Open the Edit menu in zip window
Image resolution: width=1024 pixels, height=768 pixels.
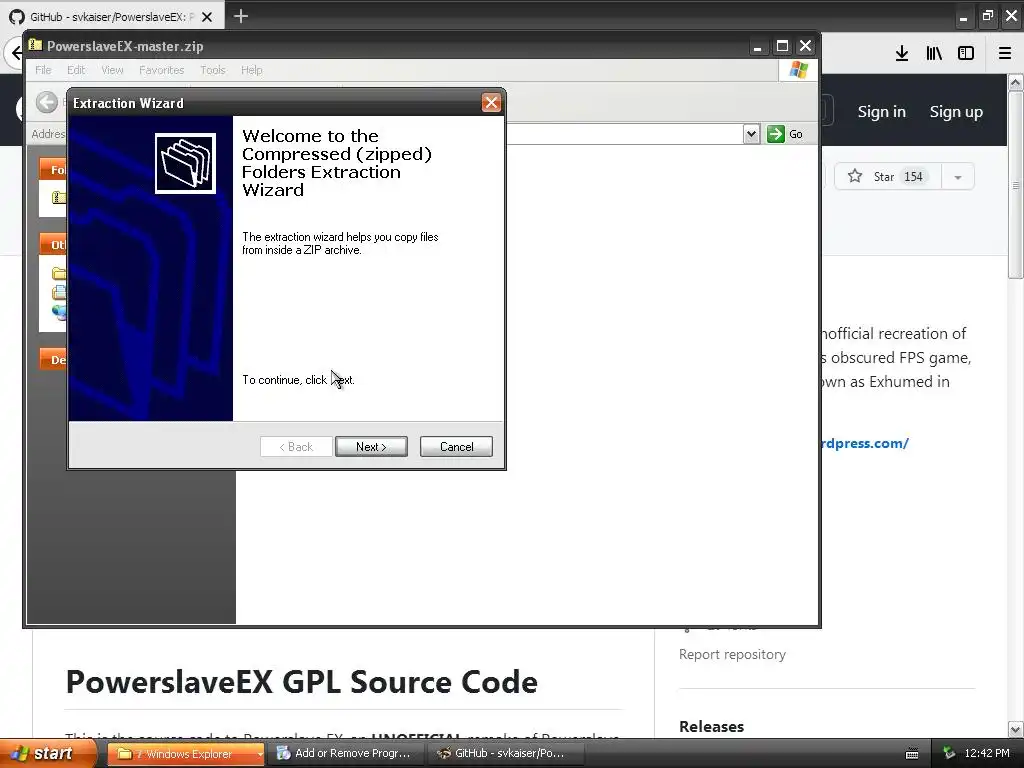click(x=76, y=70)
